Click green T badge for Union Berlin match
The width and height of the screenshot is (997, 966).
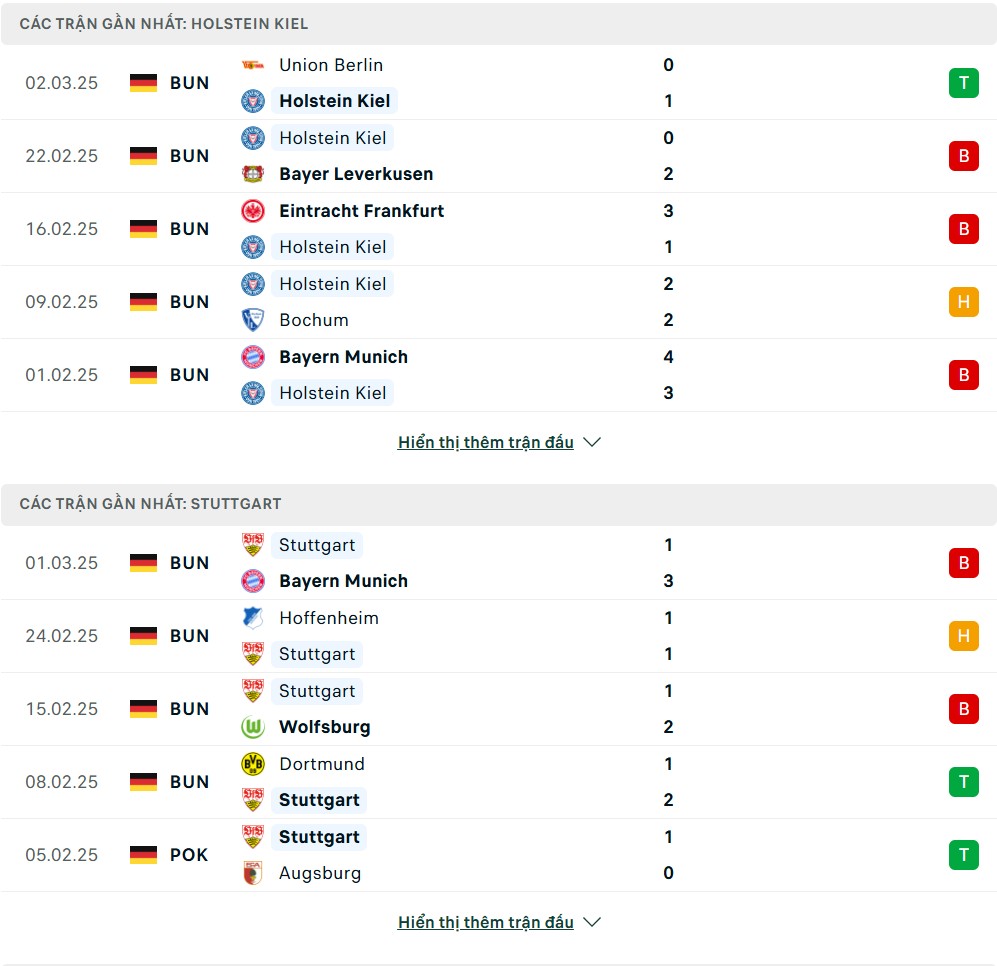tap(963, 83)
